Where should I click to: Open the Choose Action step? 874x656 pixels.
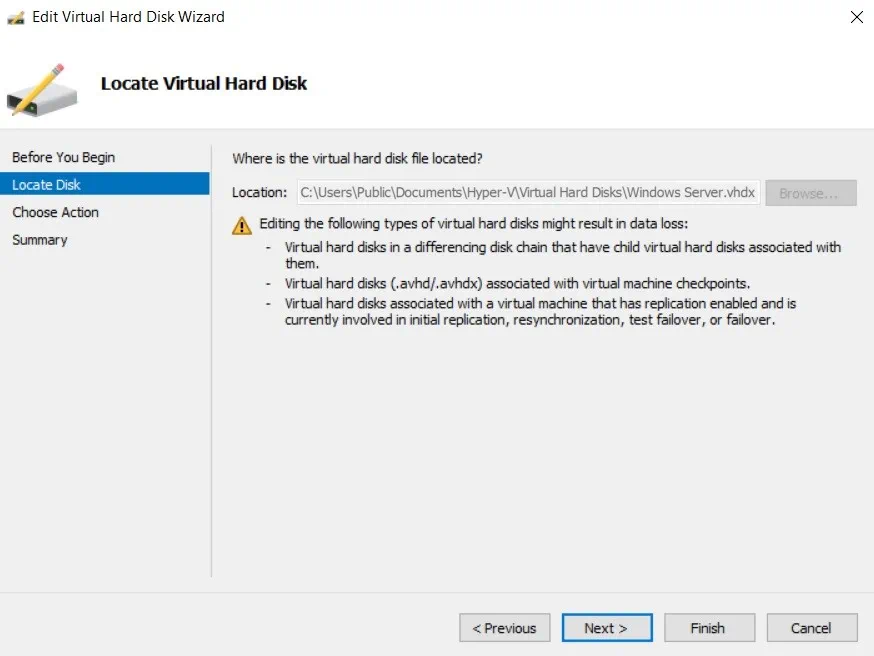(55, 212)
